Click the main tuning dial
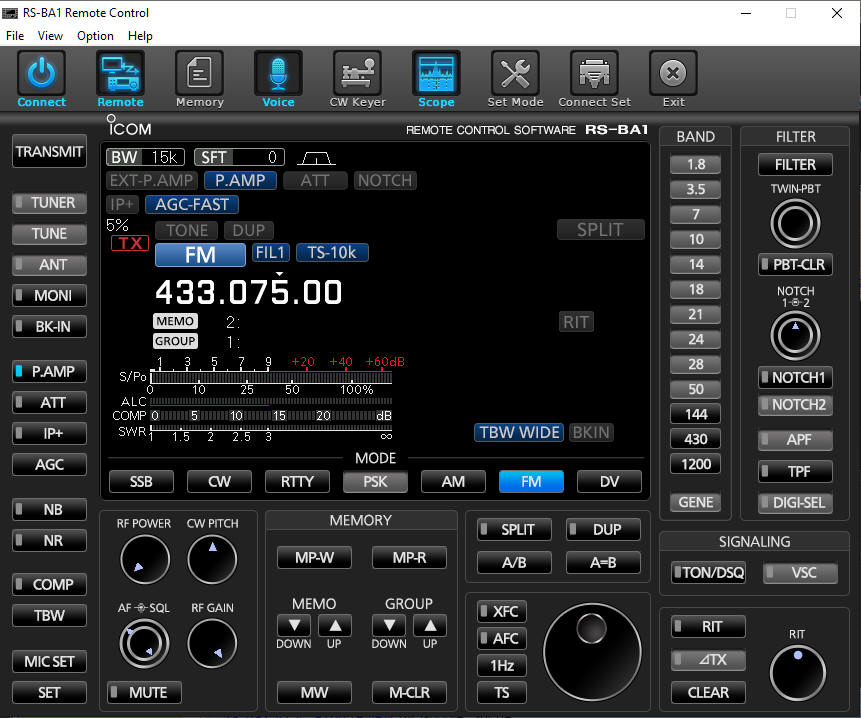This screenshot has height=718, width=861. tap(592, 652)
